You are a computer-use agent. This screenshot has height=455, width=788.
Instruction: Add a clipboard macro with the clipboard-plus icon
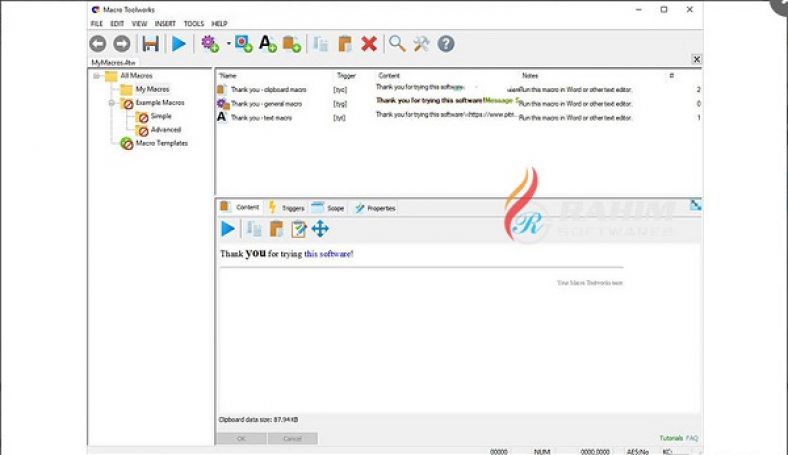291,44
